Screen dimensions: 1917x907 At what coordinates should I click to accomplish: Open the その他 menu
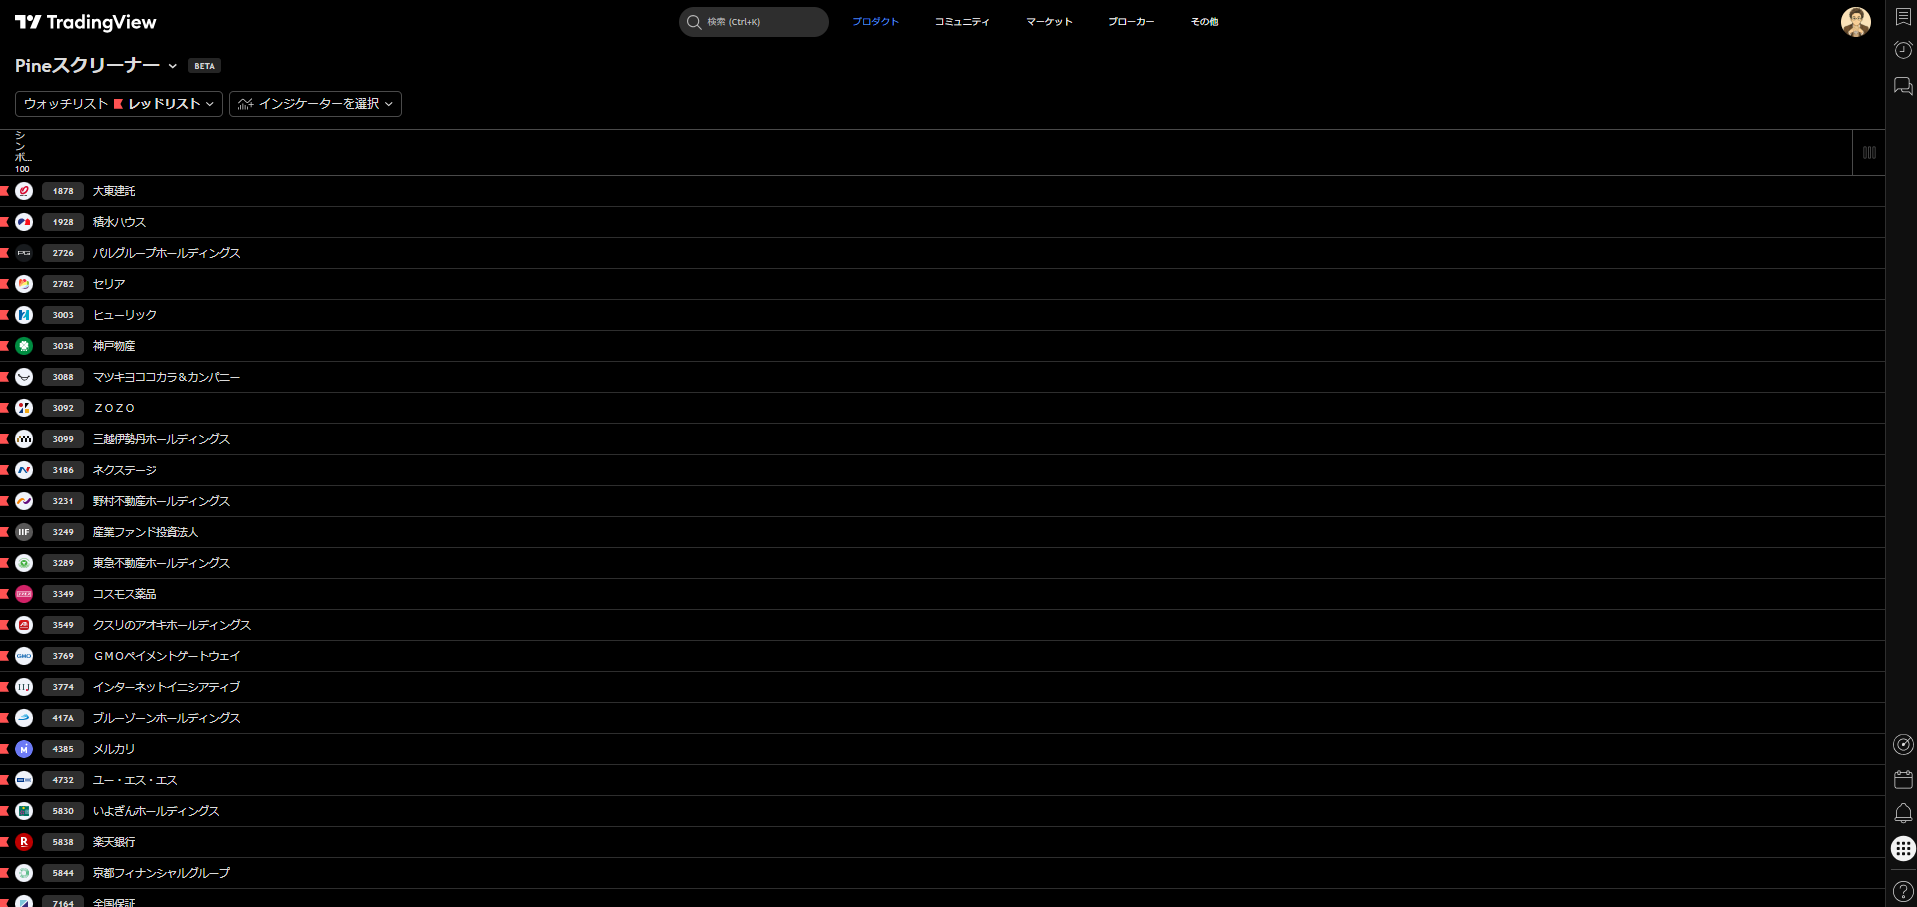[1204, 22]
